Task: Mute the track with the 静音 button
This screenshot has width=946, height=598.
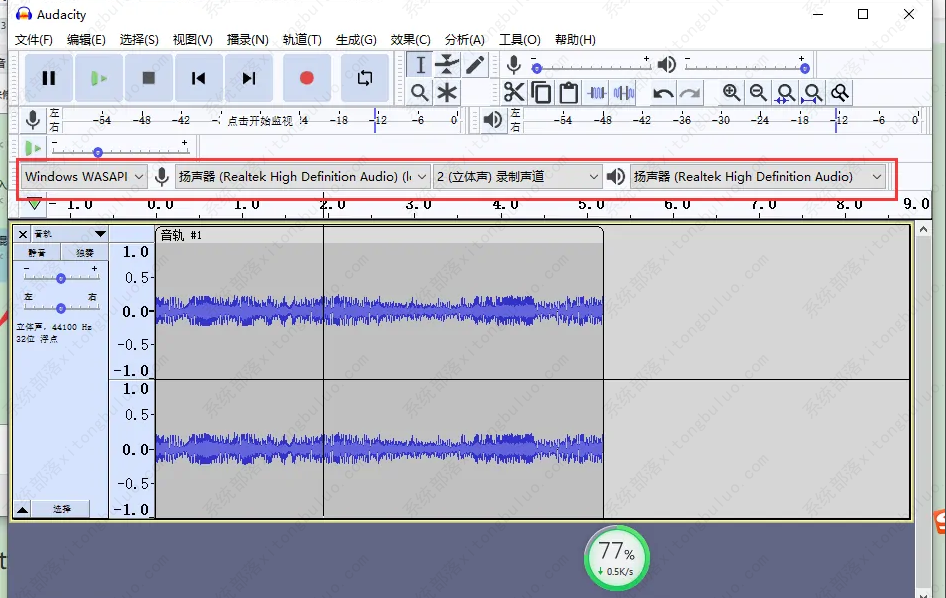Action: tap(37, 253)
